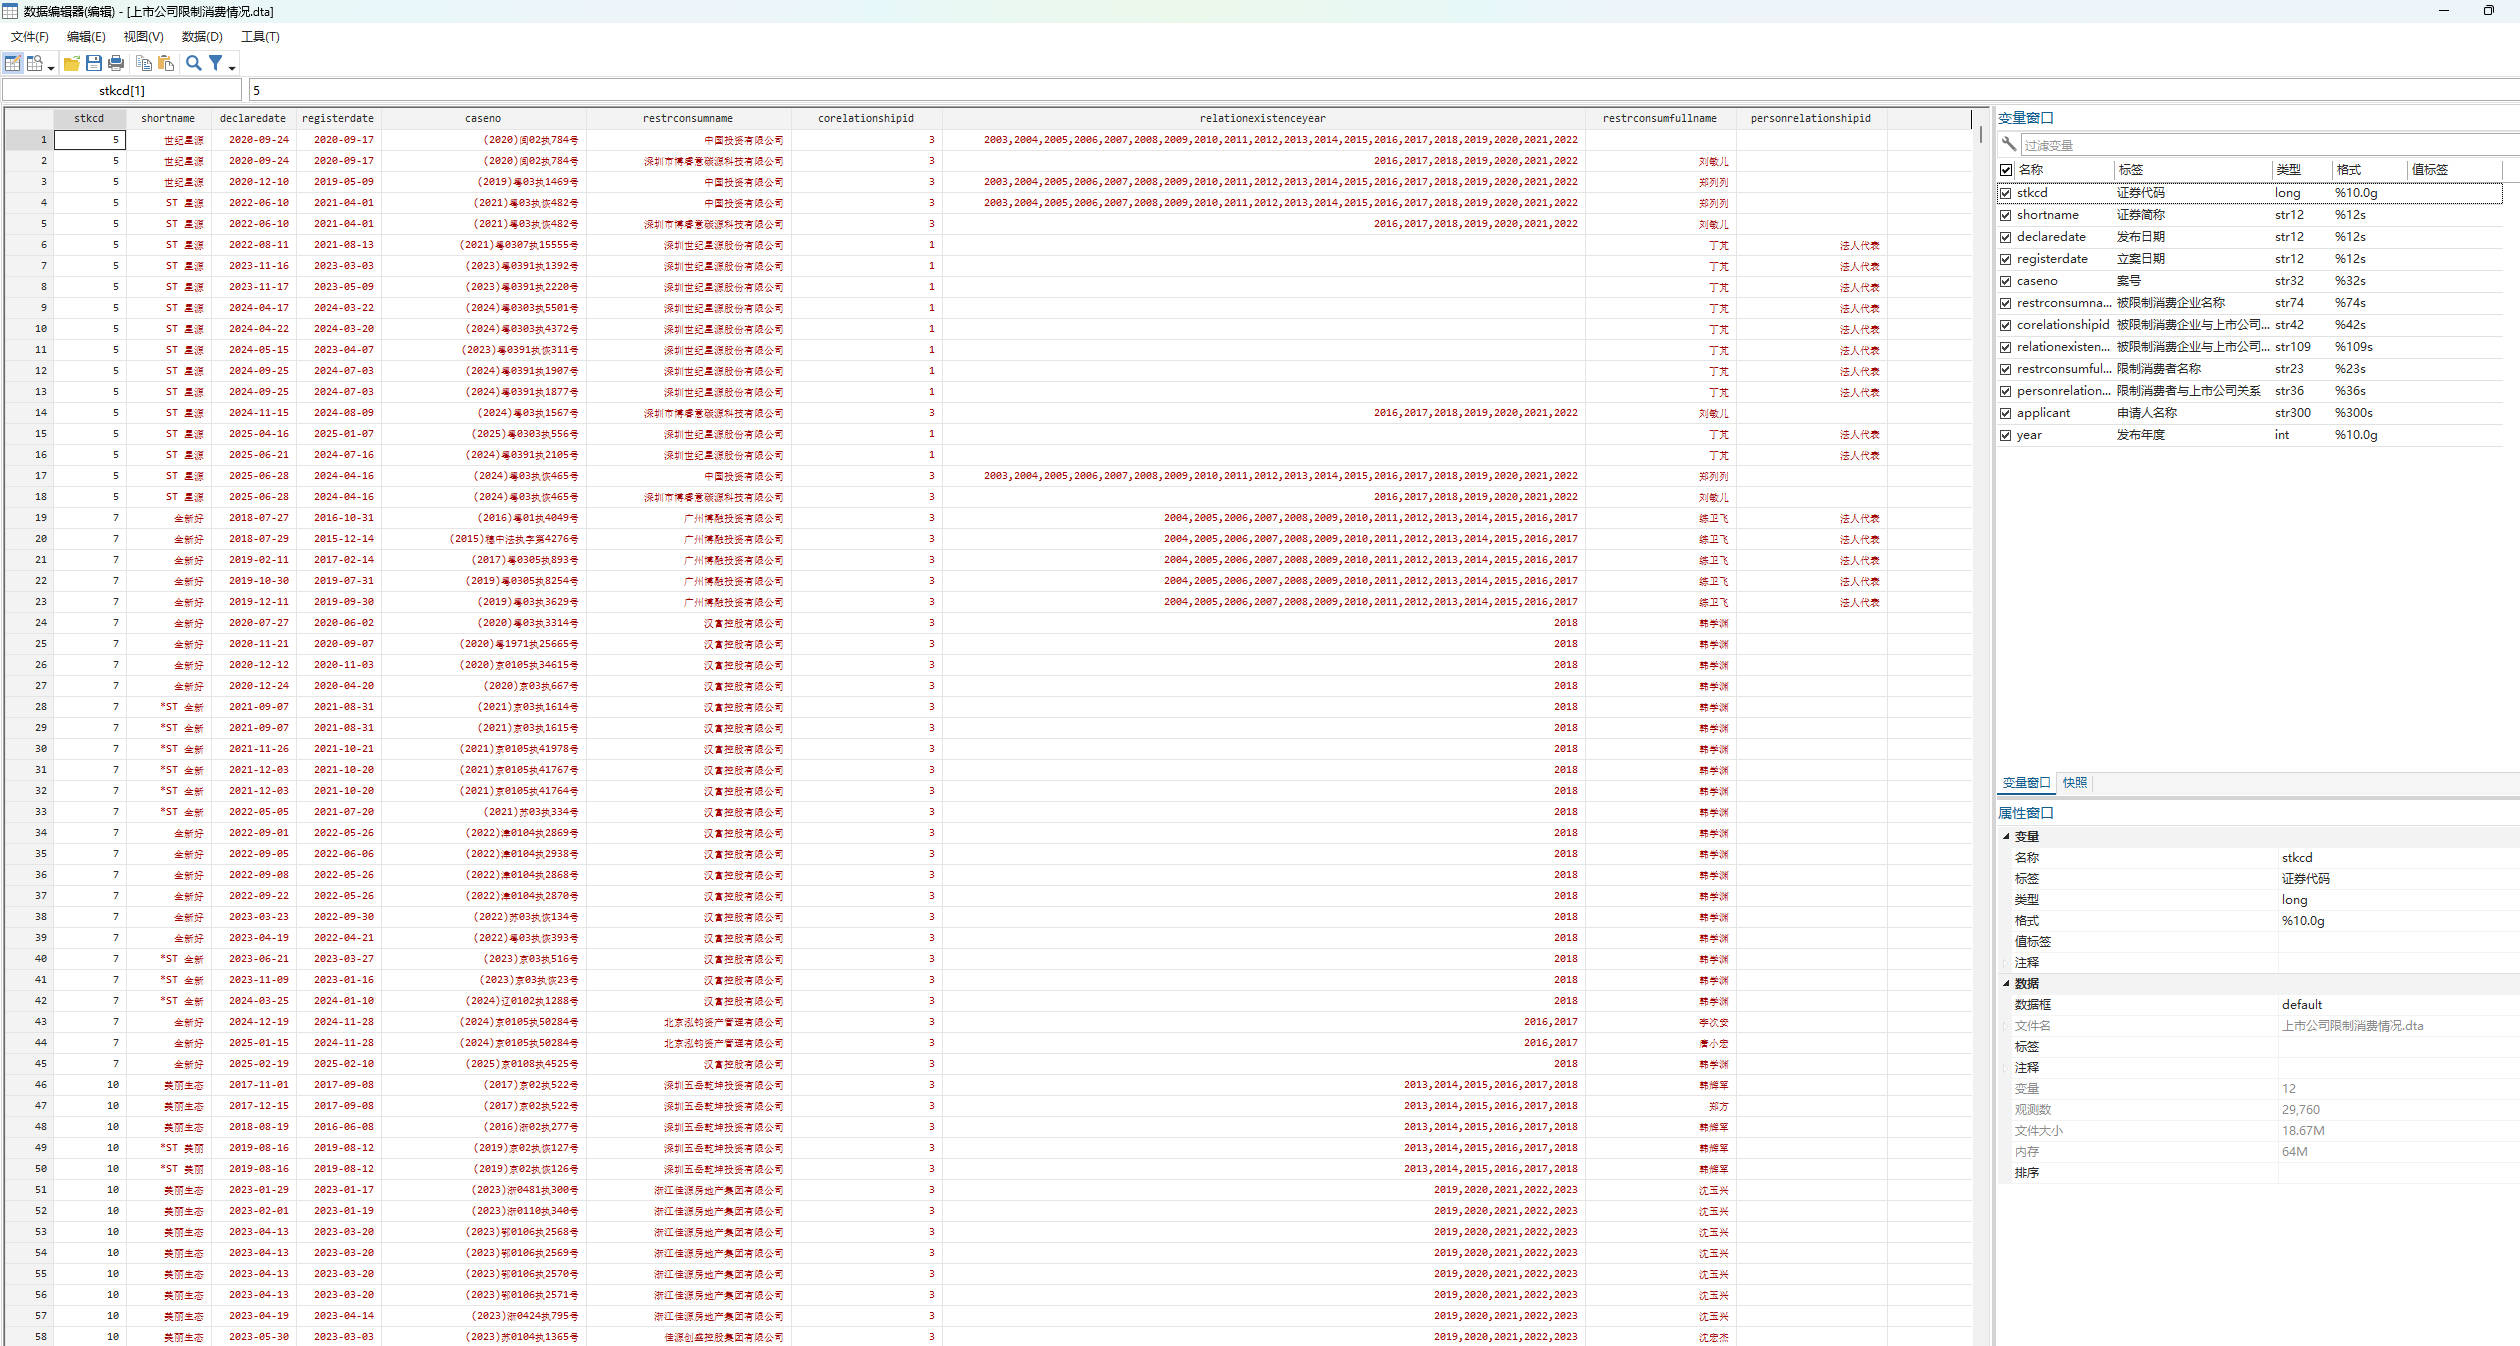The image size is (2520, 1346).
Task: Click the open file folder icon
Action: 71,63
